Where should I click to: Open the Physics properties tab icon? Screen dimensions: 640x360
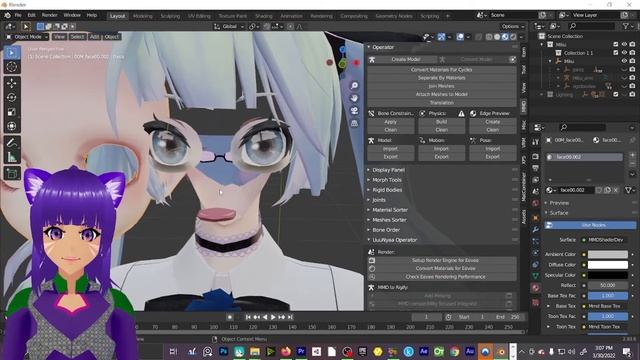click(x=536, y=253)
